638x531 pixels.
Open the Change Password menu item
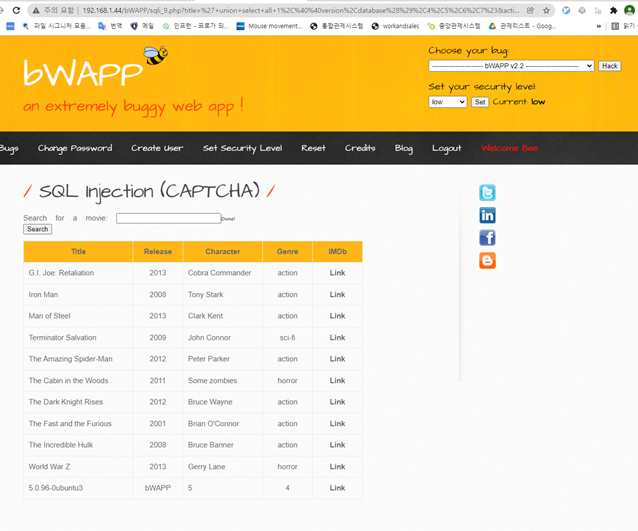coord(75,149)
